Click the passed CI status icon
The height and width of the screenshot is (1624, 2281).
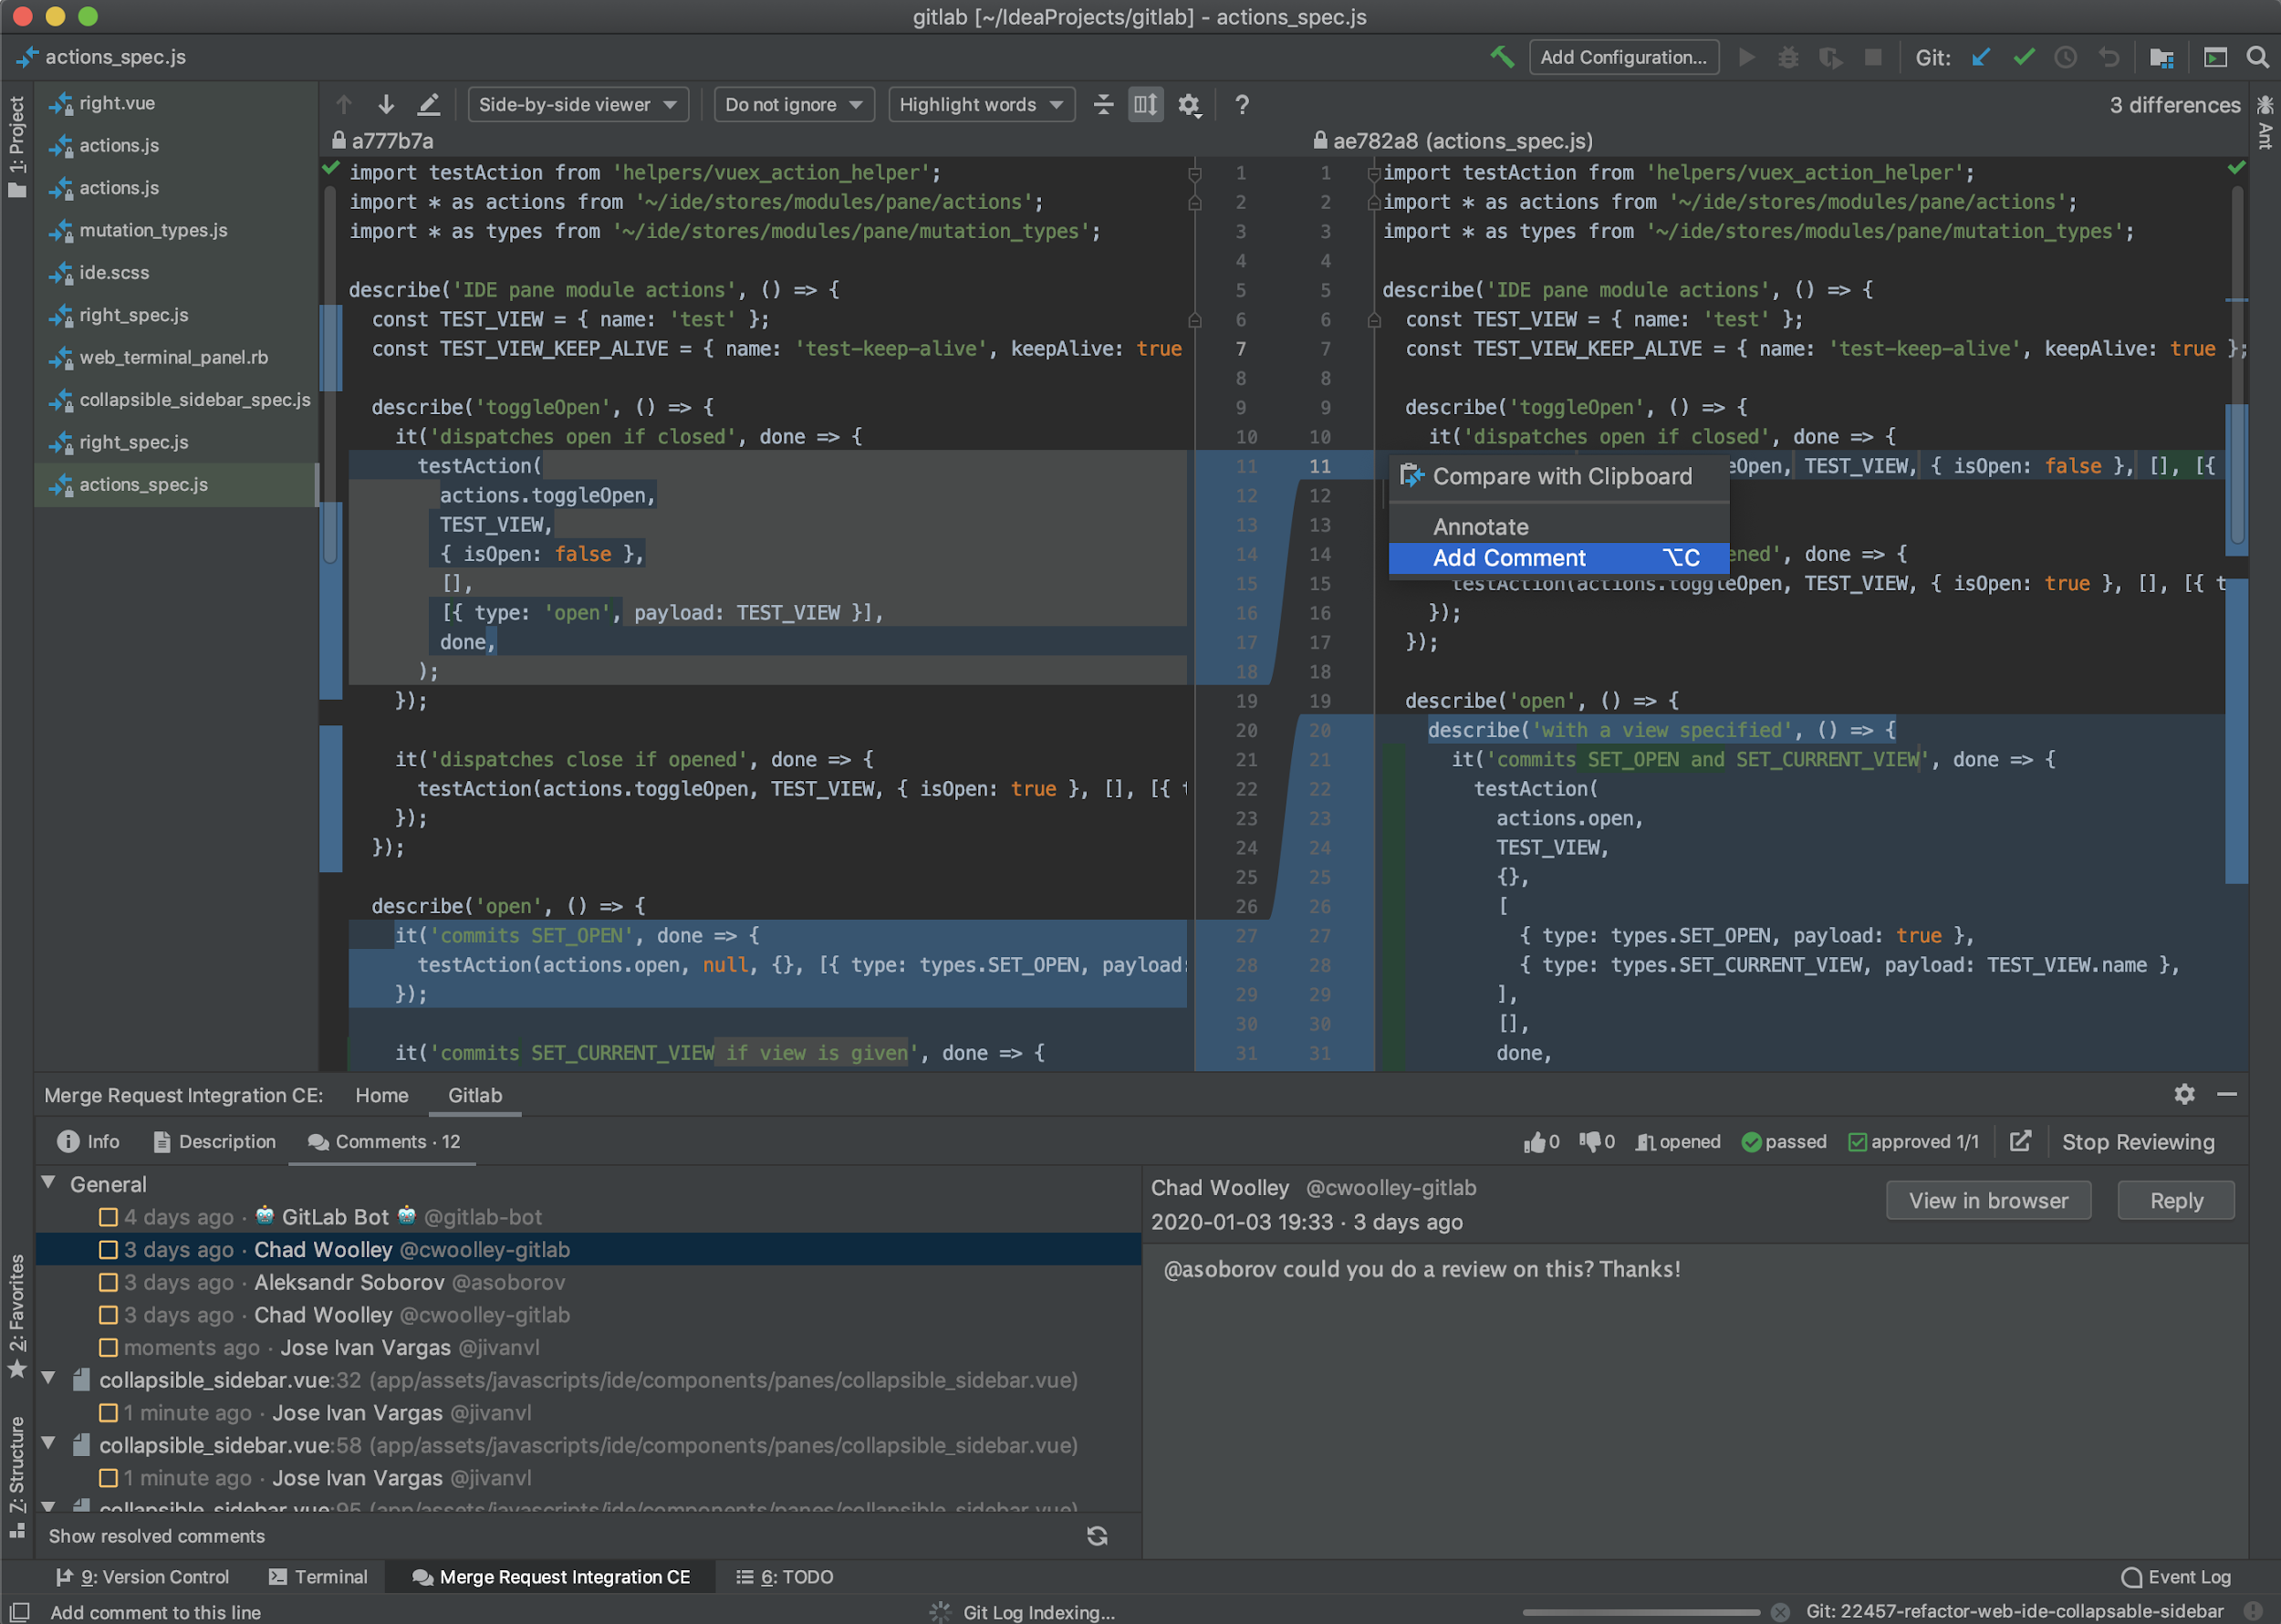[1752, 1142]
